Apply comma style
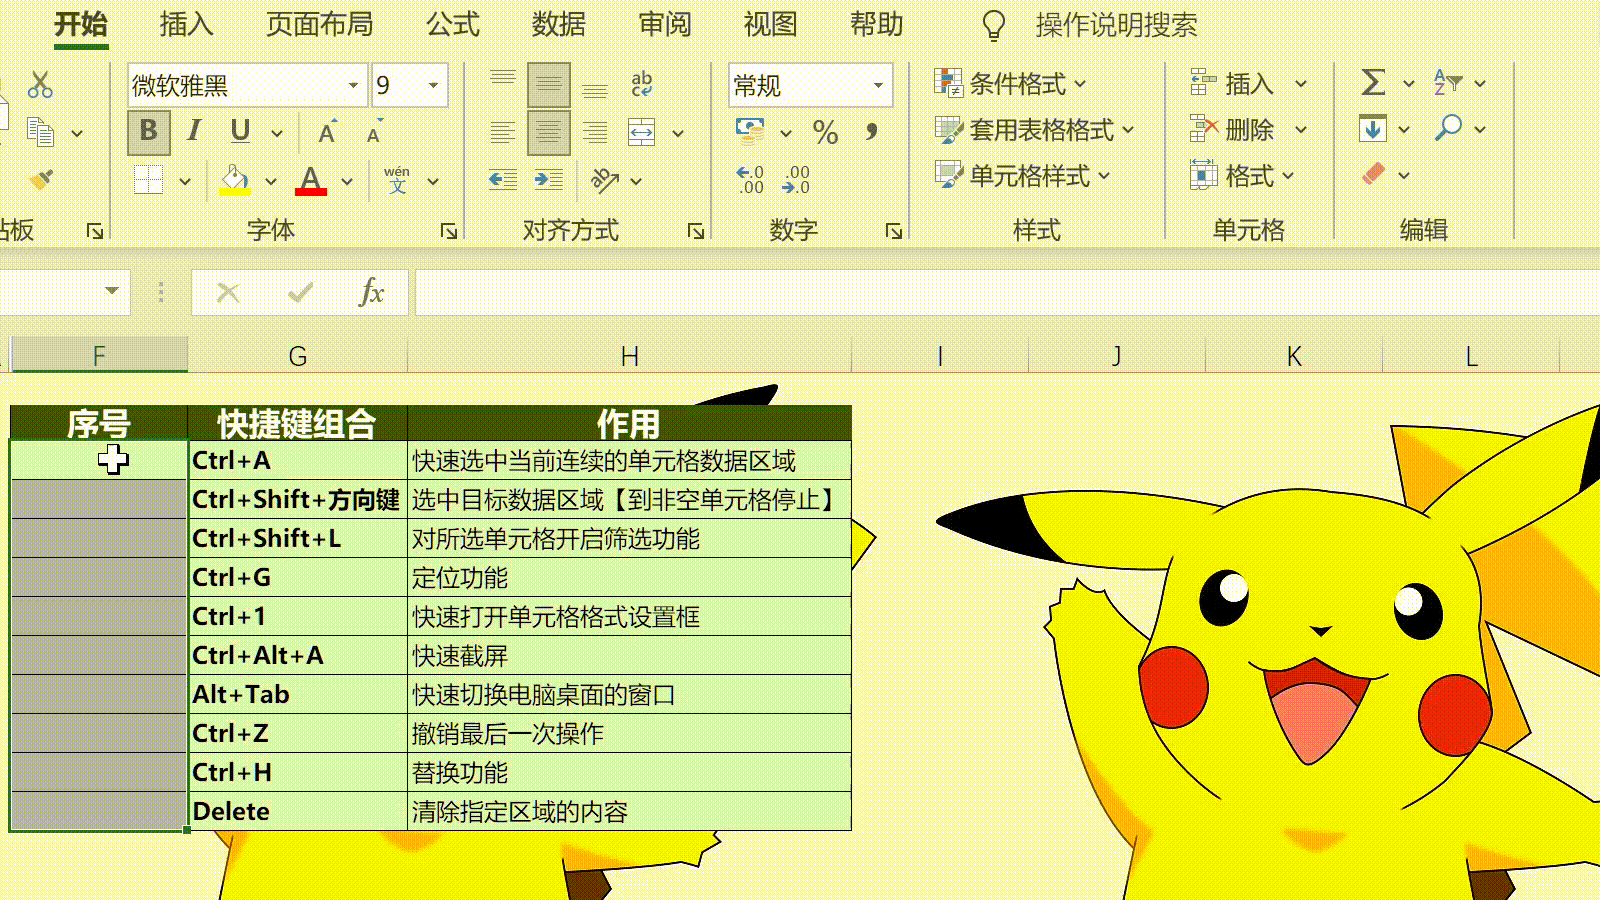 click(872, 132)
